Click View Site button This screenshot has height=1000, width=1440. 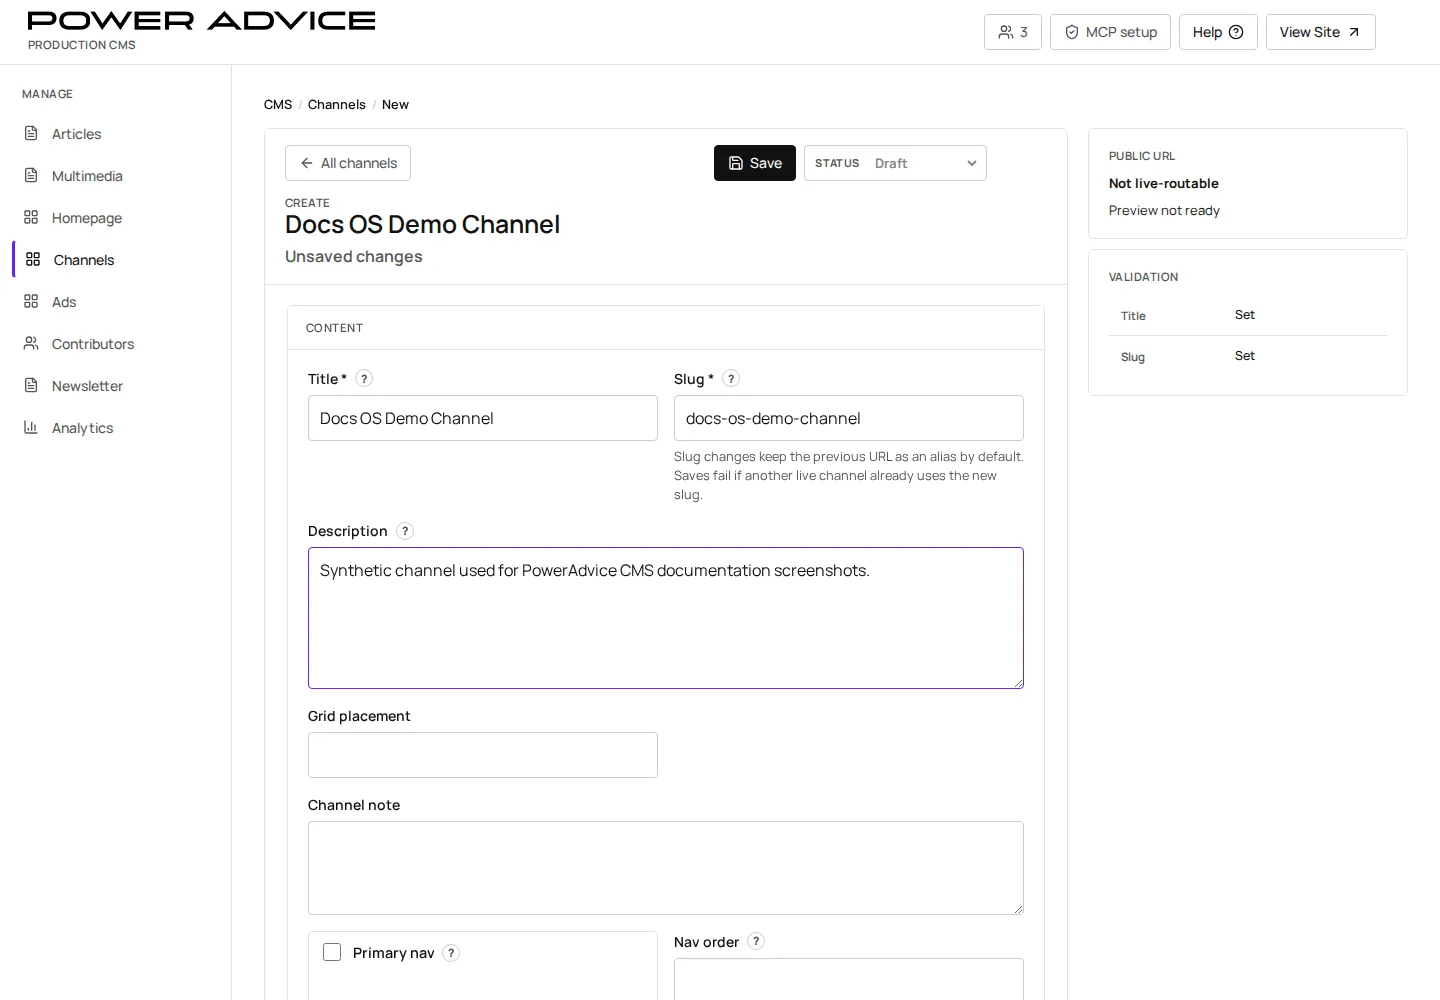tap(1320, 32)
